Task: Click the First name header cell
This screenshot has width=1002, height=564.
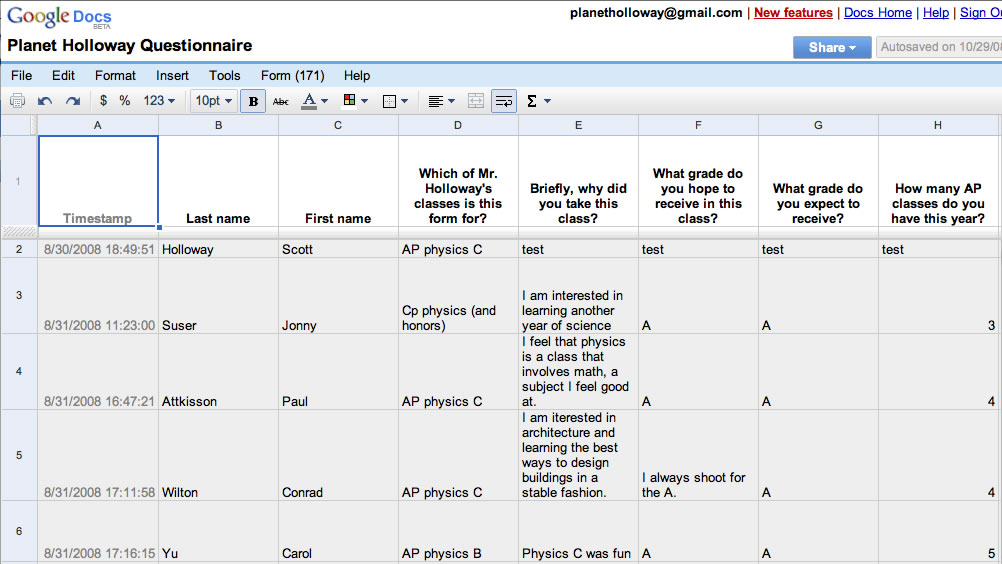Action: pos(338,181)
